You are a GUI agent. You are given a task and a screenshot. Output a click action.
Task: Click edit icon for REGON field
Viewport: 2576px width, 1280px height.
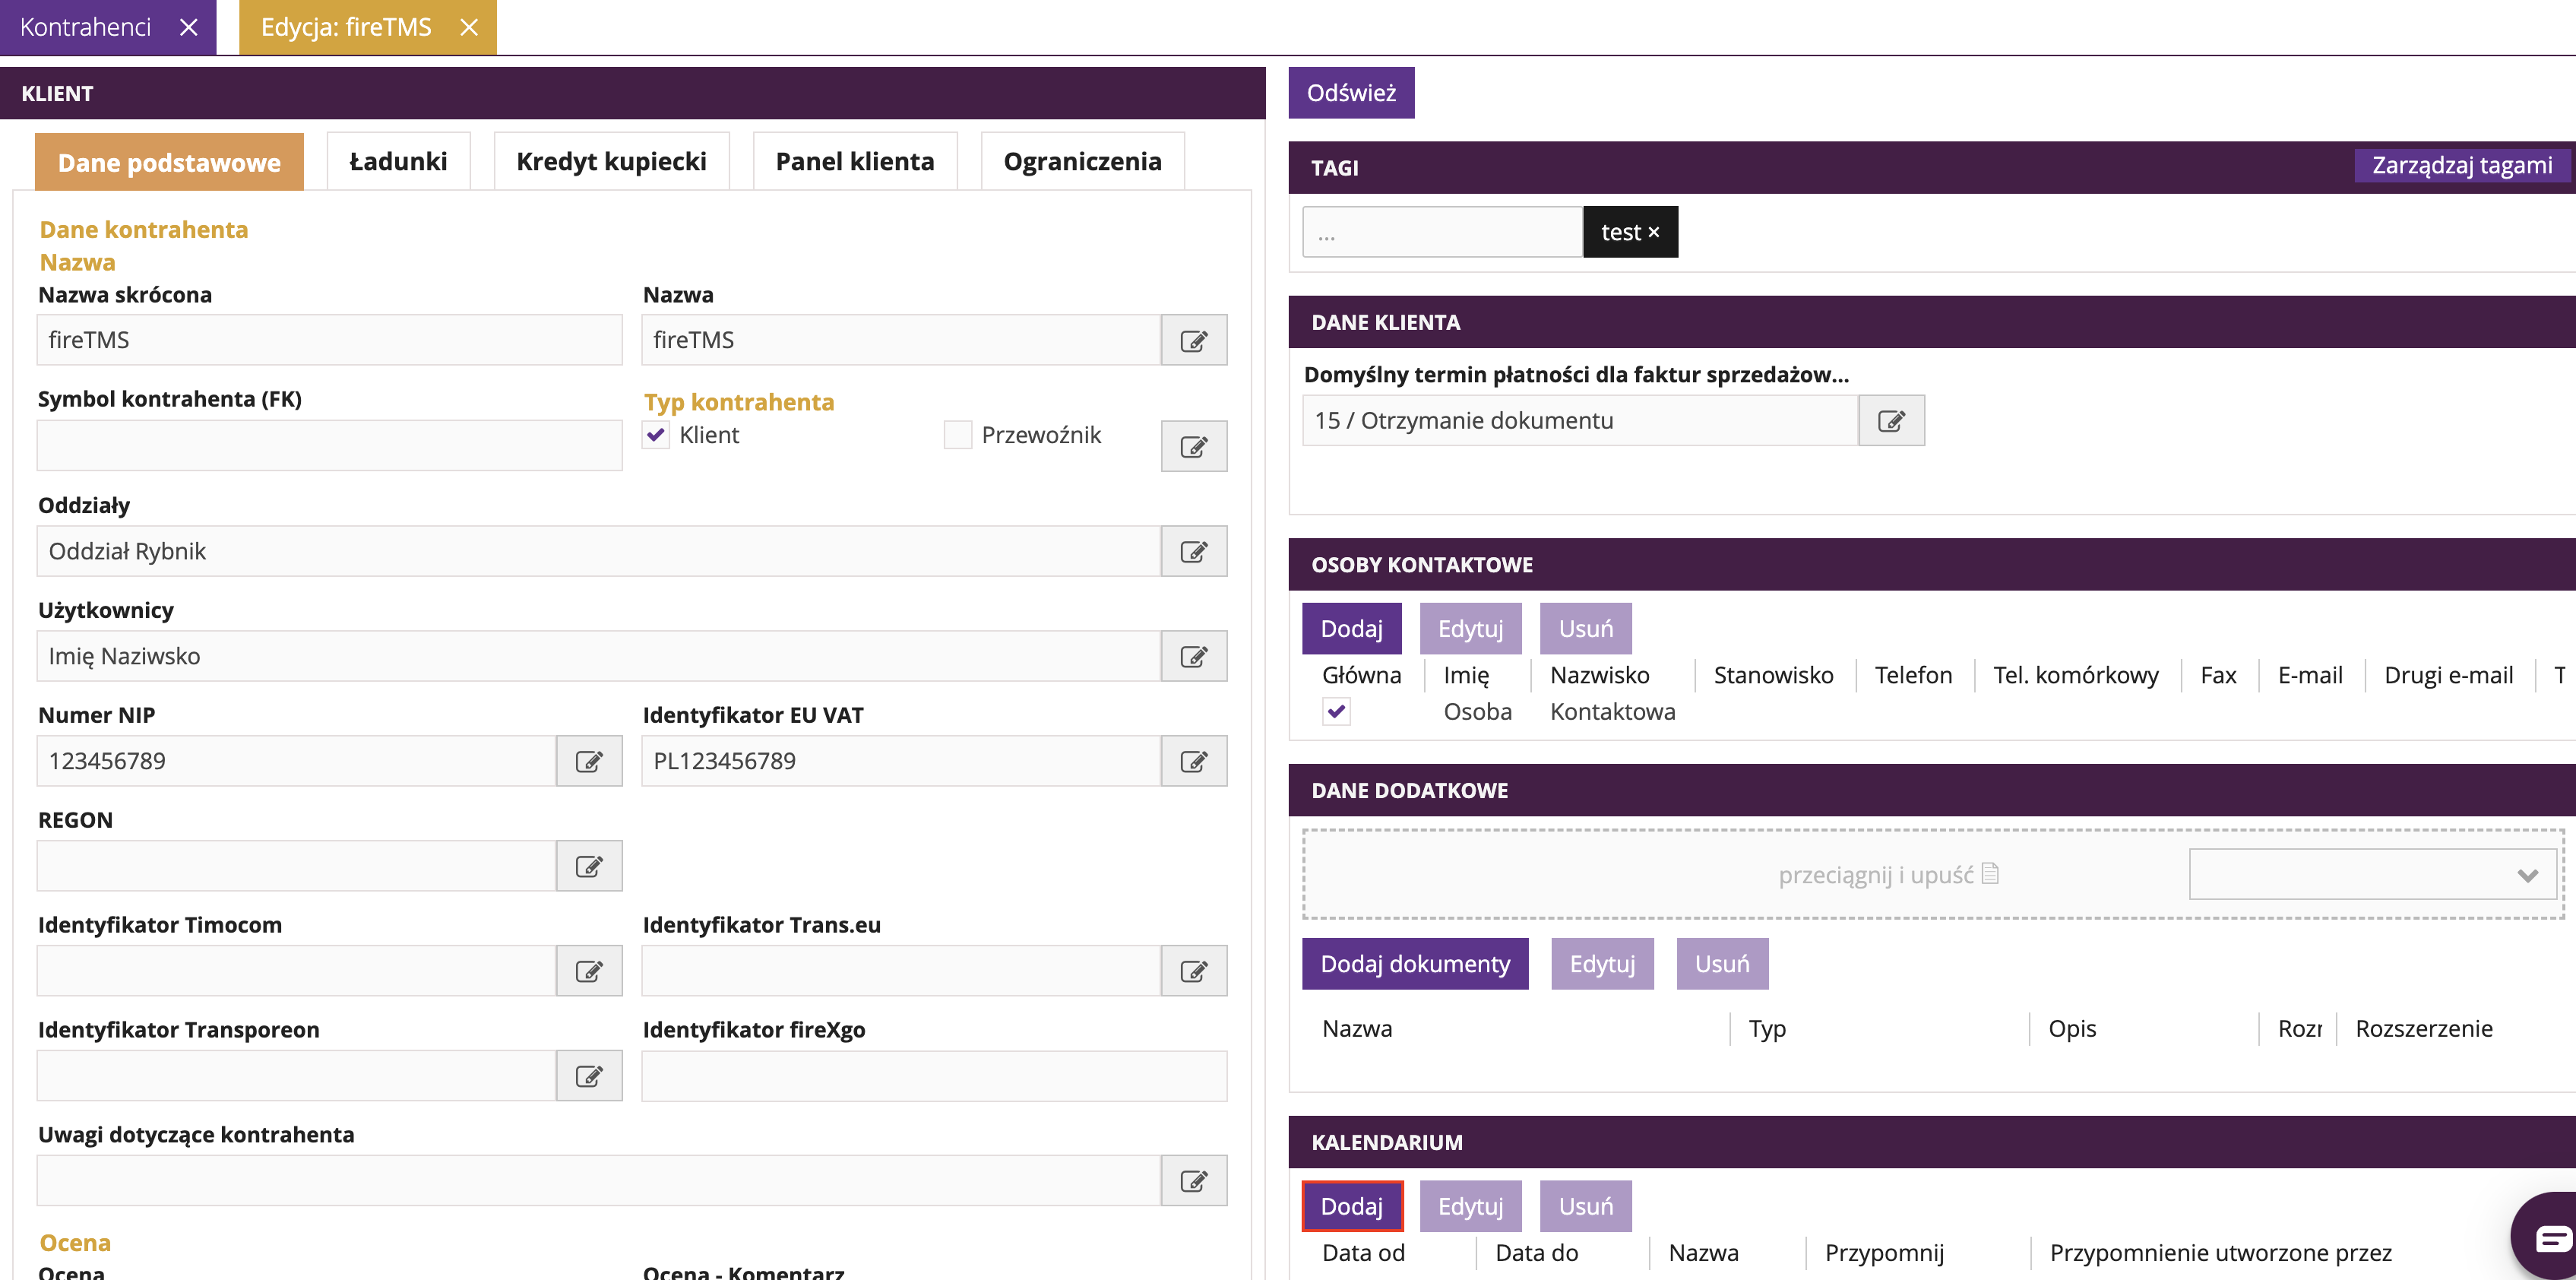pos(589,867)
